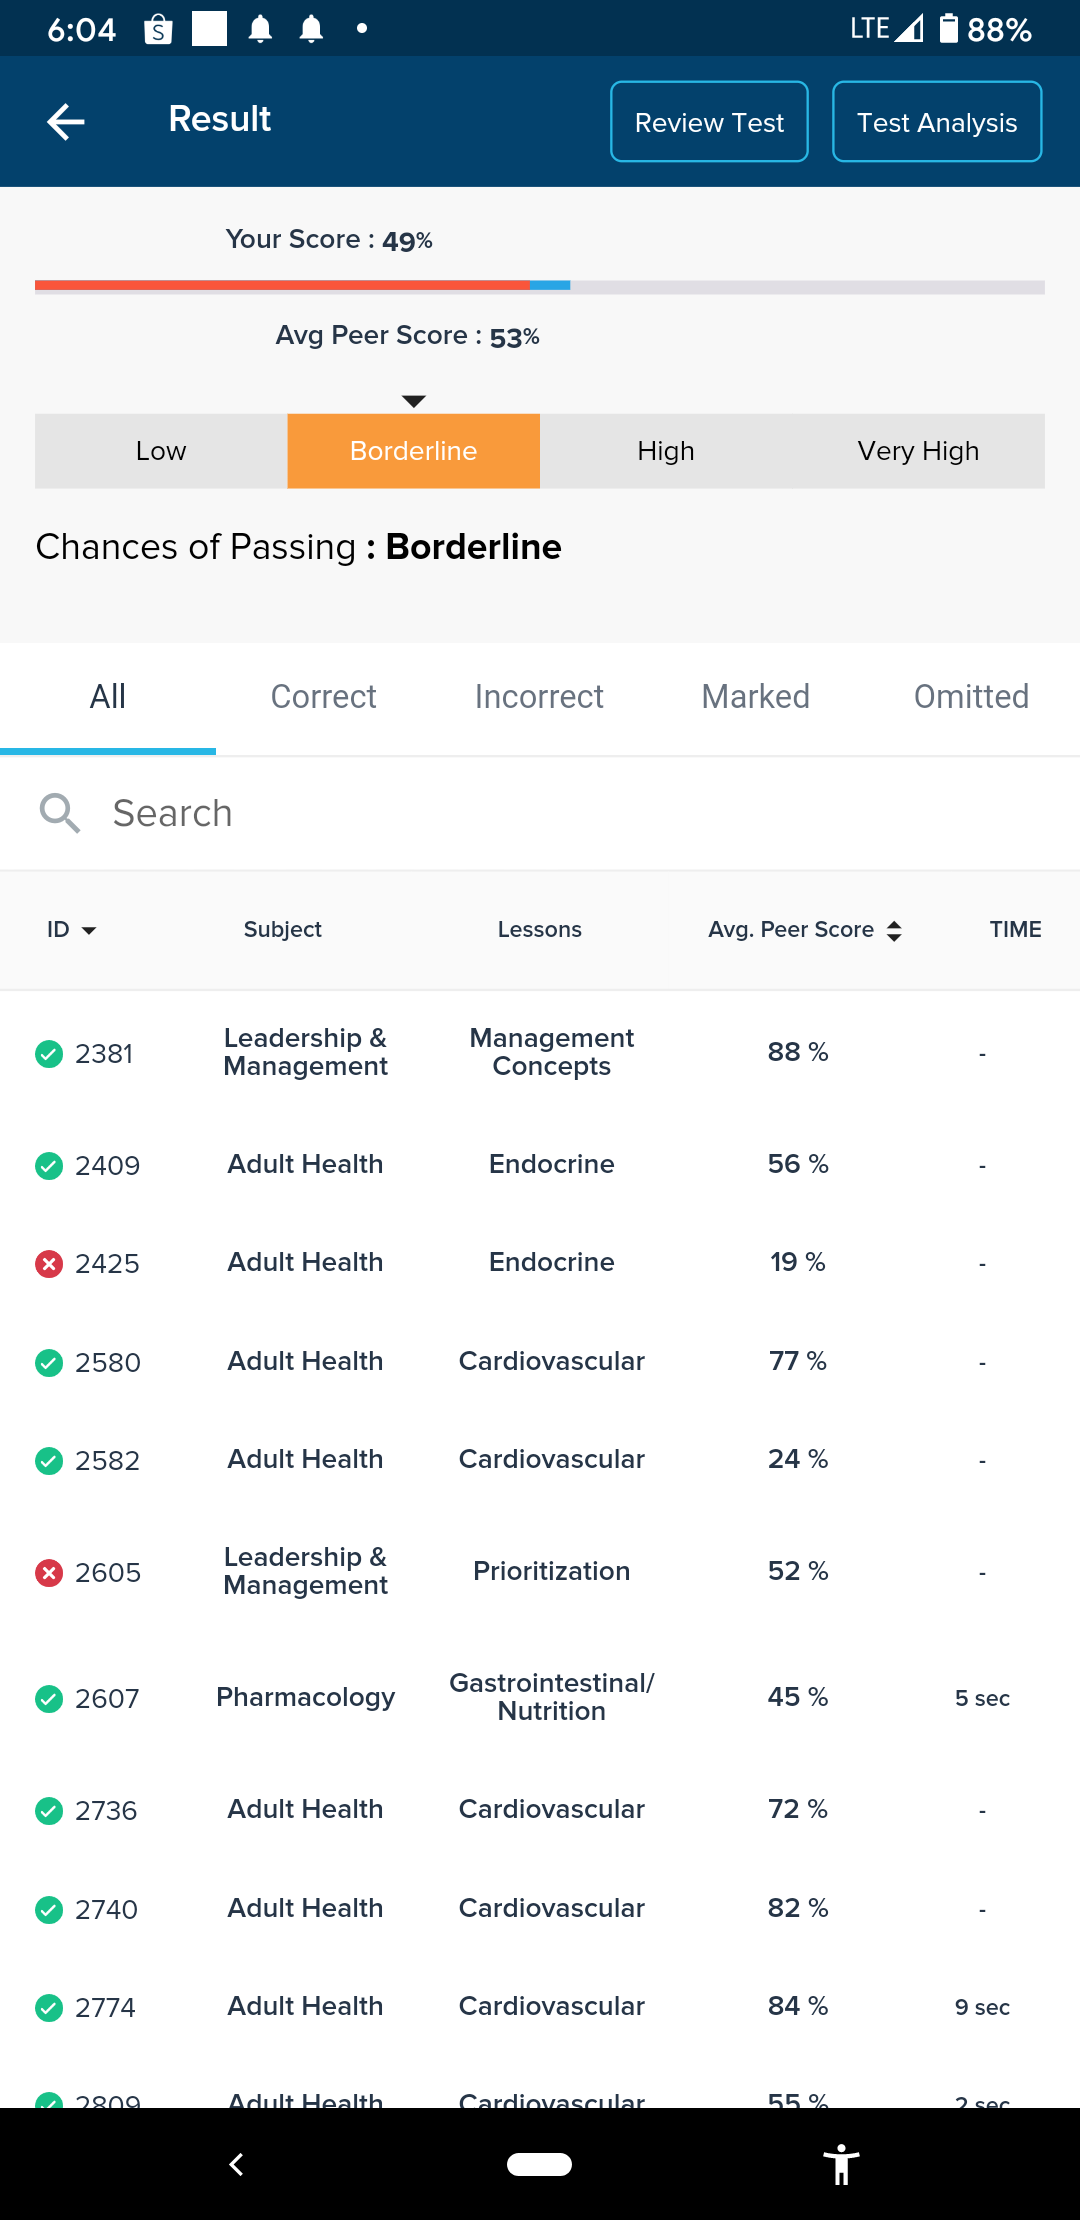Switch to the Marked tab
The width and height of the screenshot is (1080, 2220).
tap(756, 697)
